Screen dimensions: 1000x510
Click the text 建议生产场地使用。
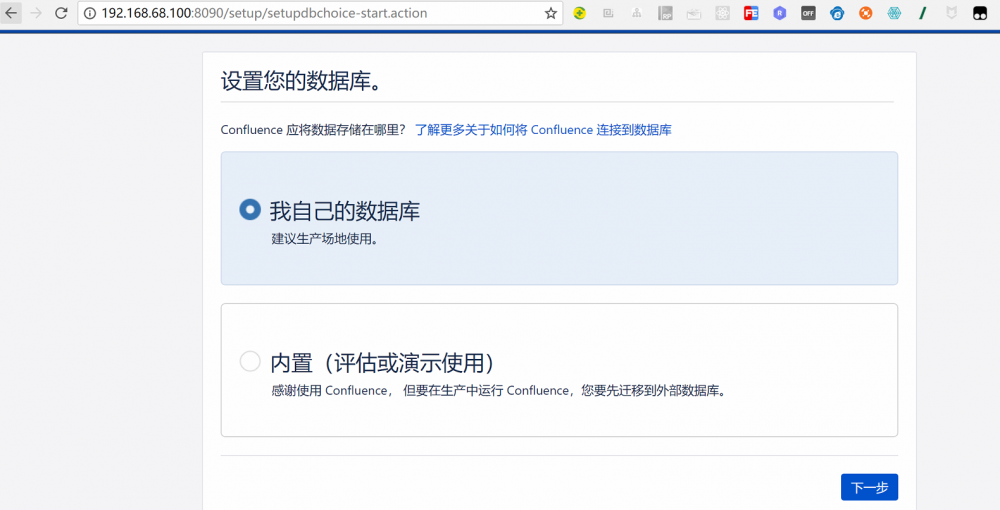point(325,239)
